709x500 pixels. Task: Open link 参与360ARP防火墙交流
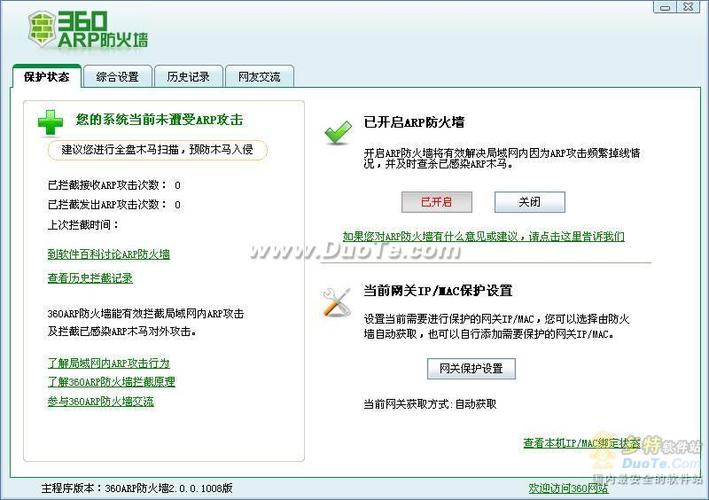click(100, 401)
